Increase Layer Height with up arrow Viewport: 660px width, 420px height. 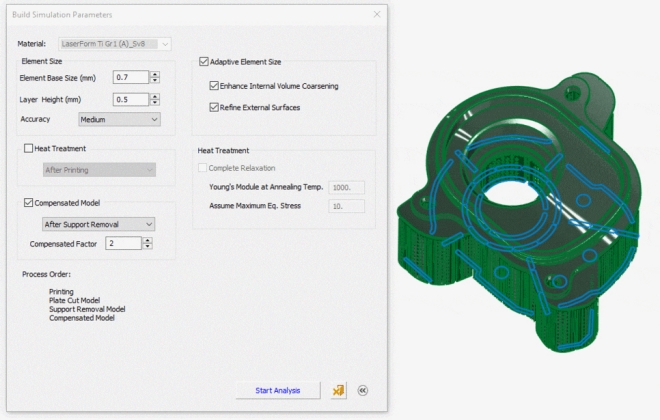[x=155, y=96]
